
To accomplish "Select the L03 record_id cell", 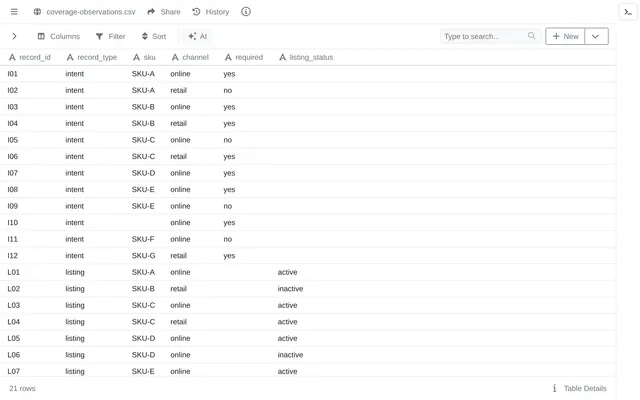I will coord(13,305).
